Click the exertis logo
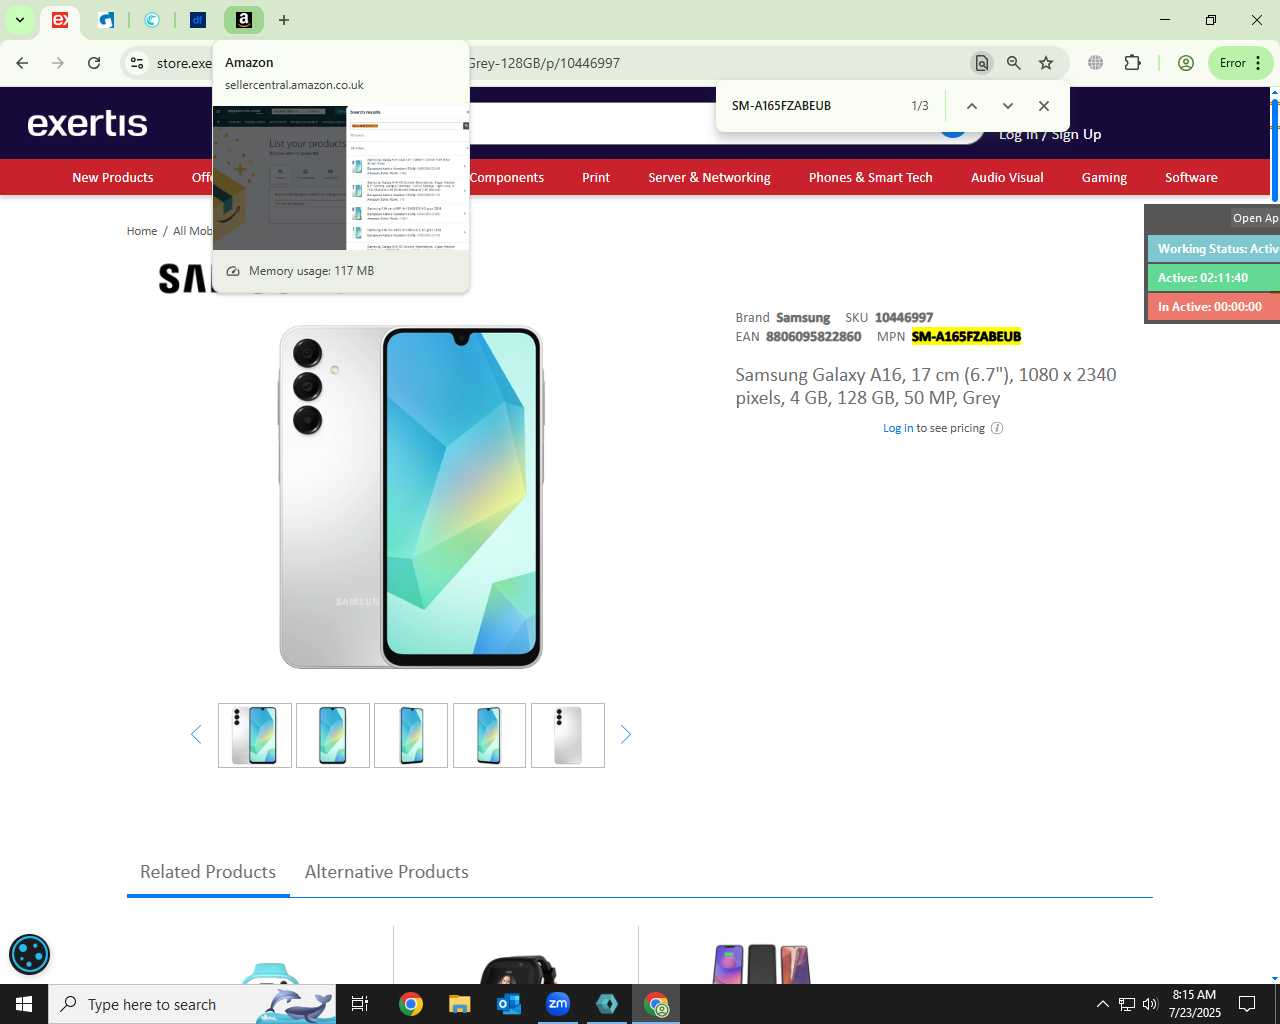1280x1024 pixels. tap(88, 123)
